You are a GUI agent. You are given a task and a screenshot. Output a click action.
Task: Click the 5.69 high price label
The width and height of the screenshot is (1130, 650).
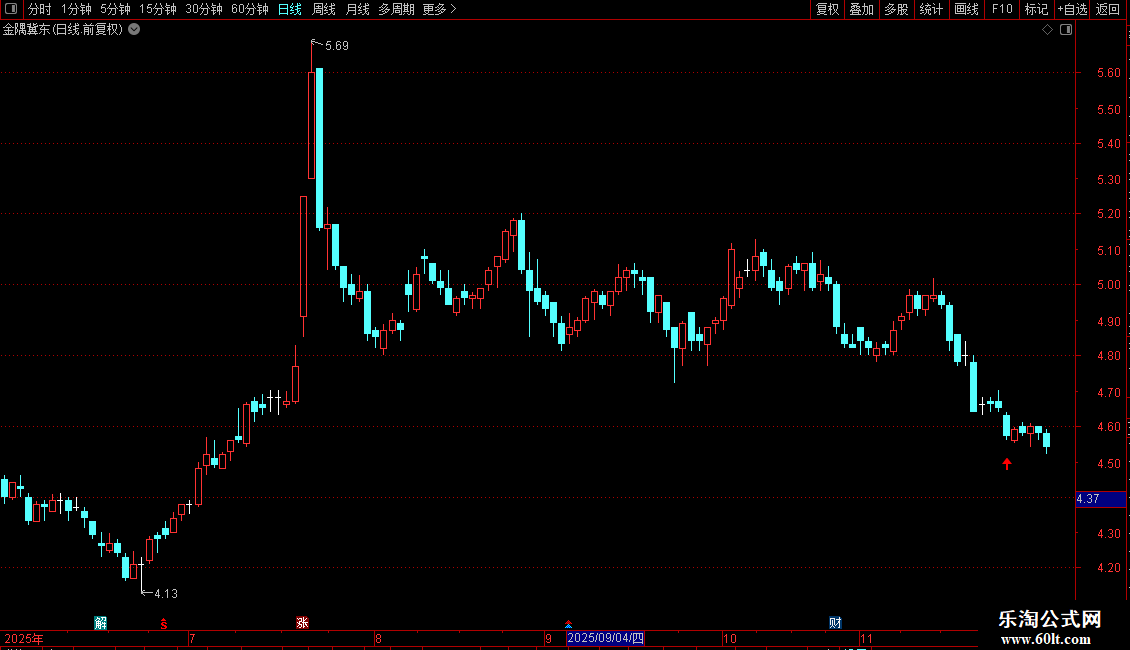337,46
